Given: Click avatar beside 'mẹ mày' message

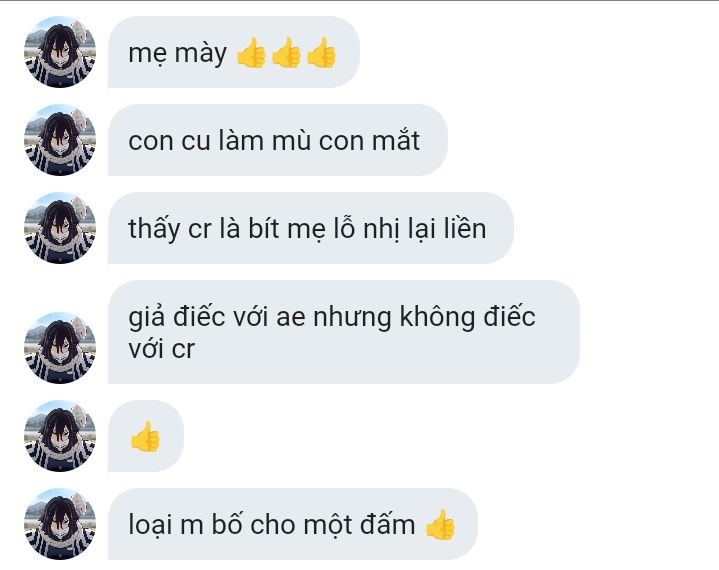Looking at the screenshot, I should pyautogui.click(x=60, y=52).
